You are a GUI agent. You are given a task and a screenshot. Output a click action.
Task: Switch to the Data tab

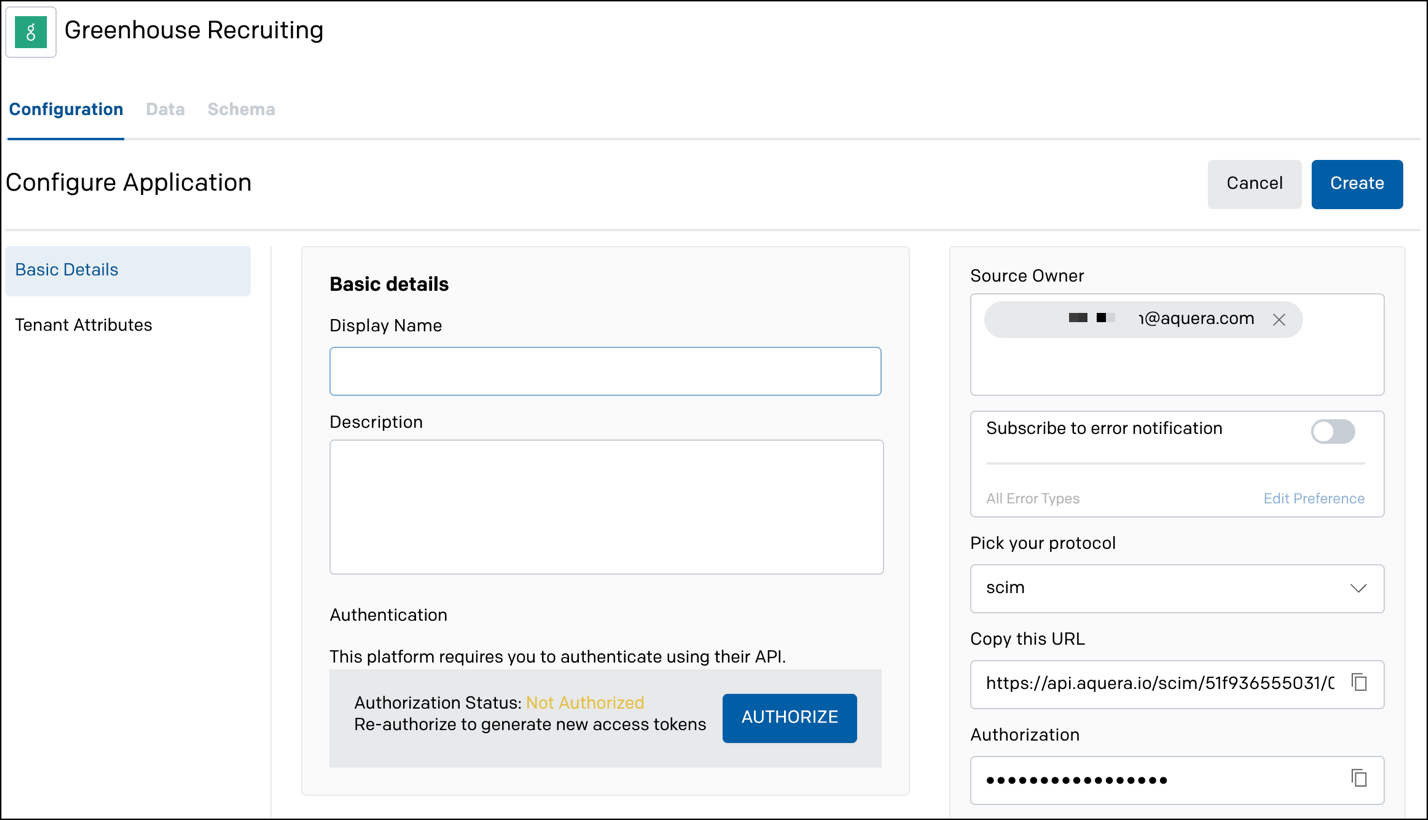(x=165, y=109)
